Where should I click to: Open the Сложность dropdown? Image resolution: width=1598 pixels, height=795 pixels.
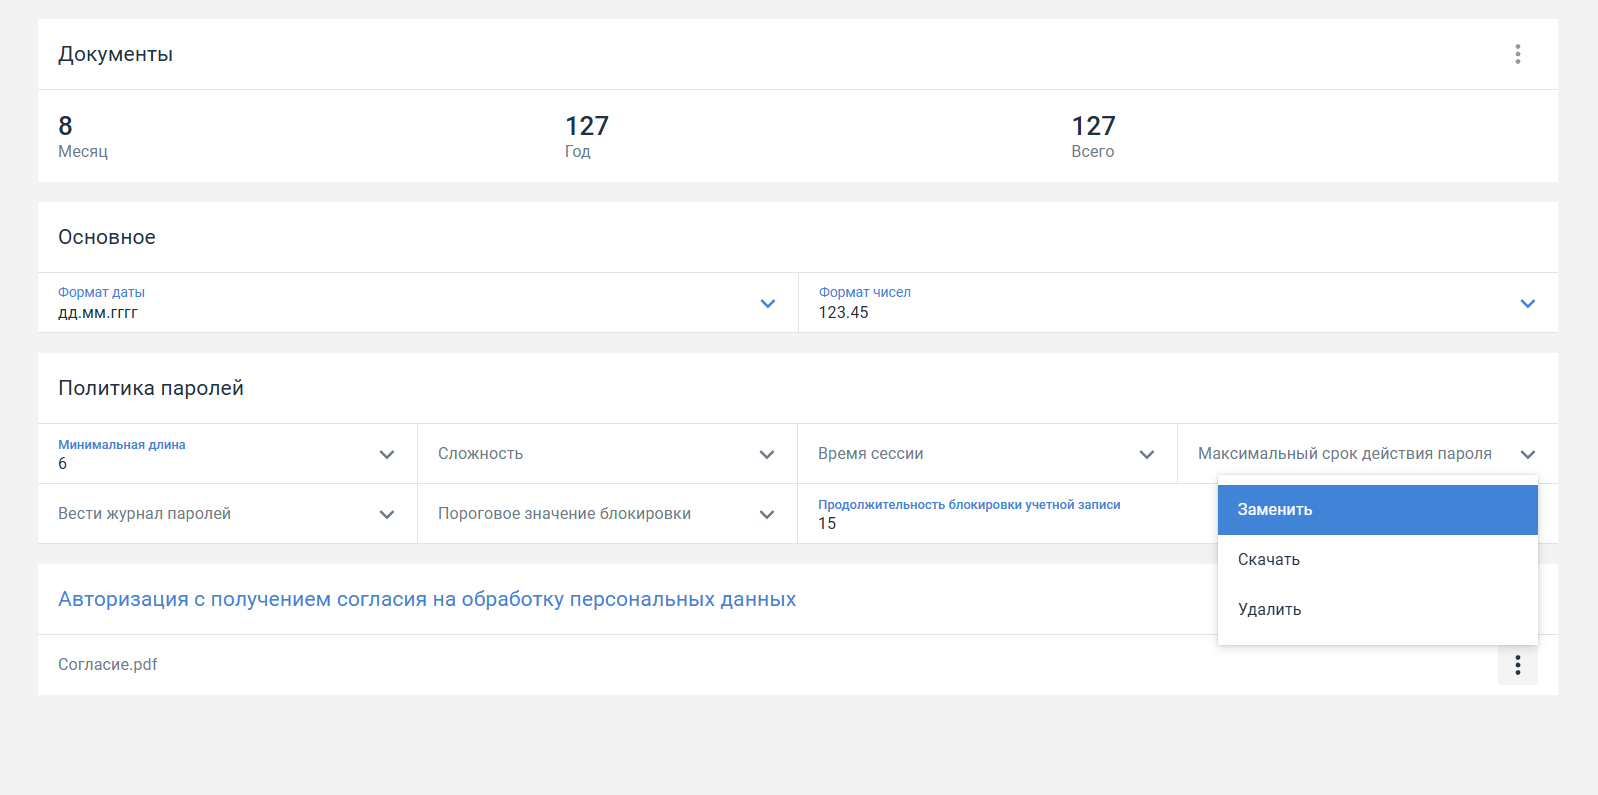[x=767, y=454]
